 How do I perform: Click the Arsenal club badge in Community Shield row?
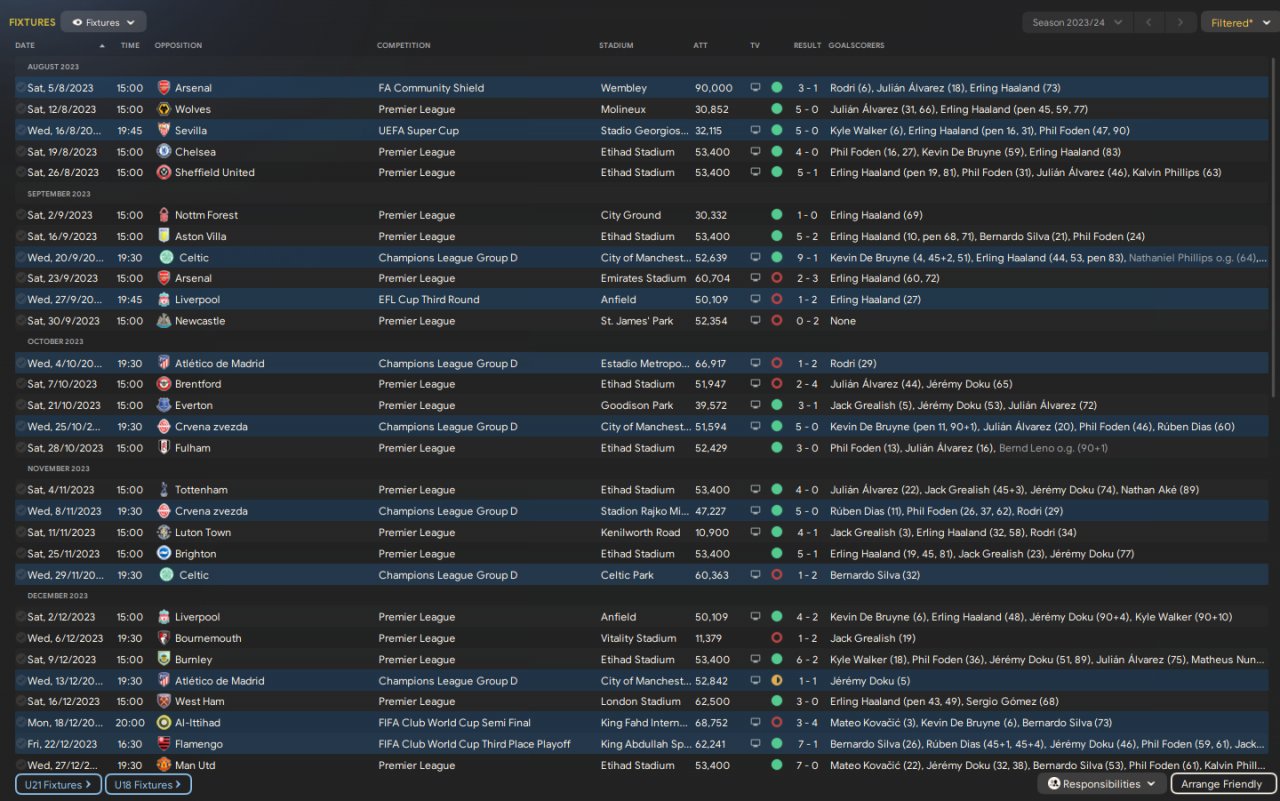point(164,88)
